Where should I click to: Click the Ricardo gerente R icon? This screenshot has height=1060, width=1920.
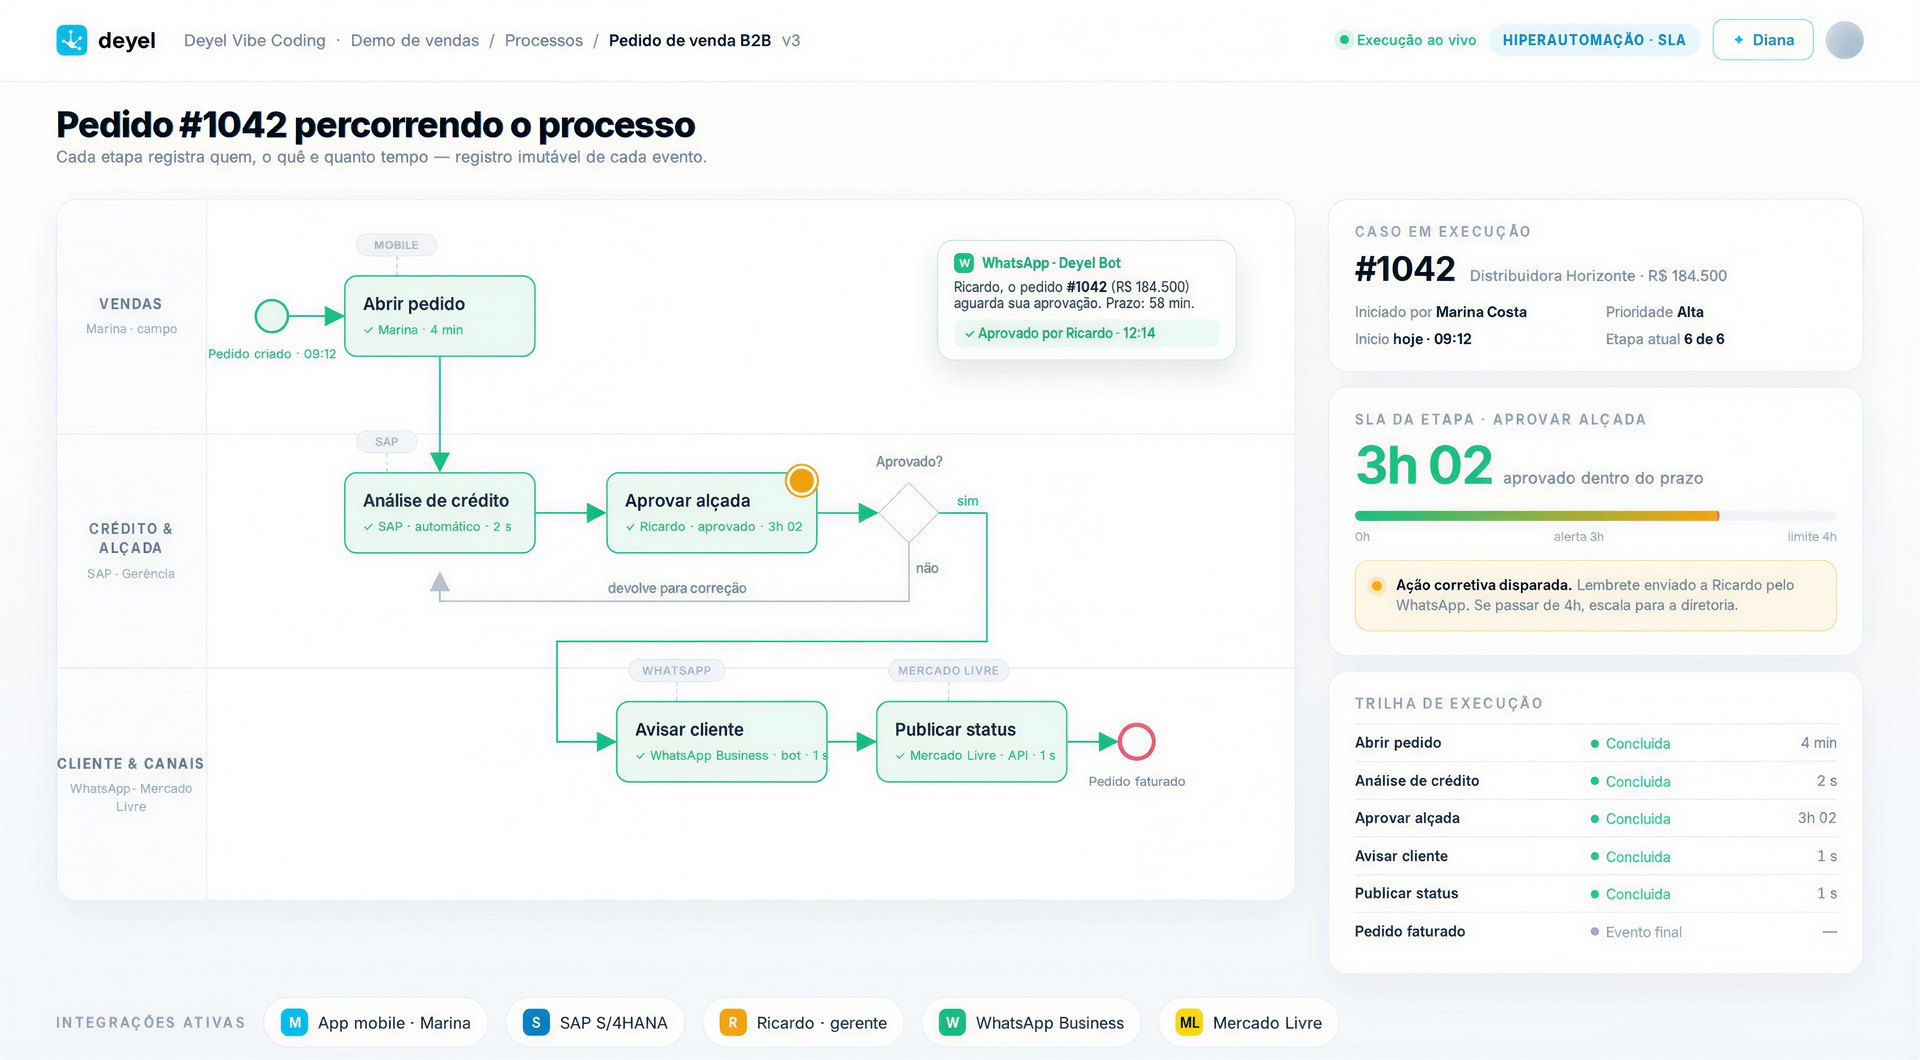tap(733, 1022)
